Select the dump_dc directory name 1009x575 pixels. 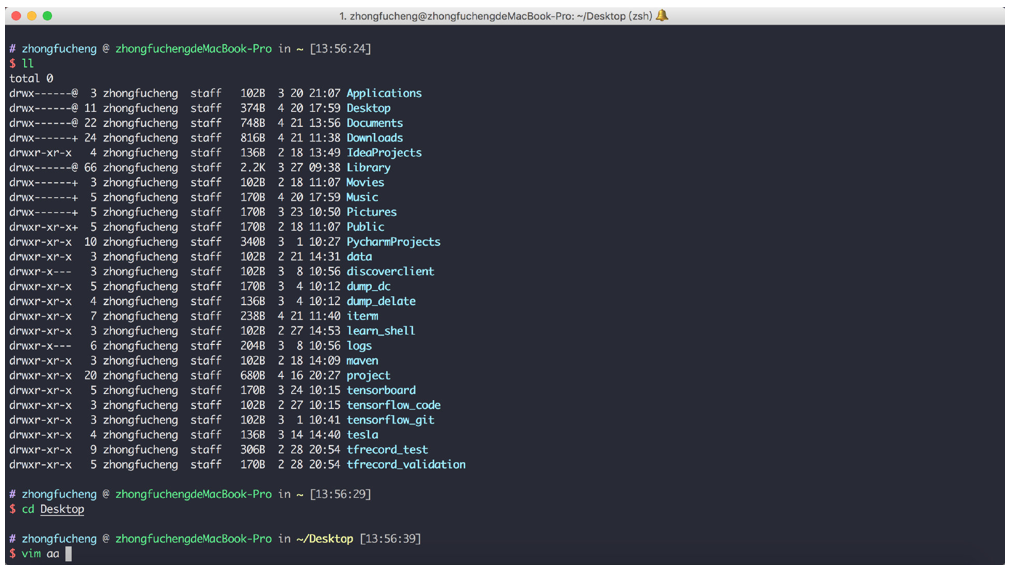(x=369, y=286)
